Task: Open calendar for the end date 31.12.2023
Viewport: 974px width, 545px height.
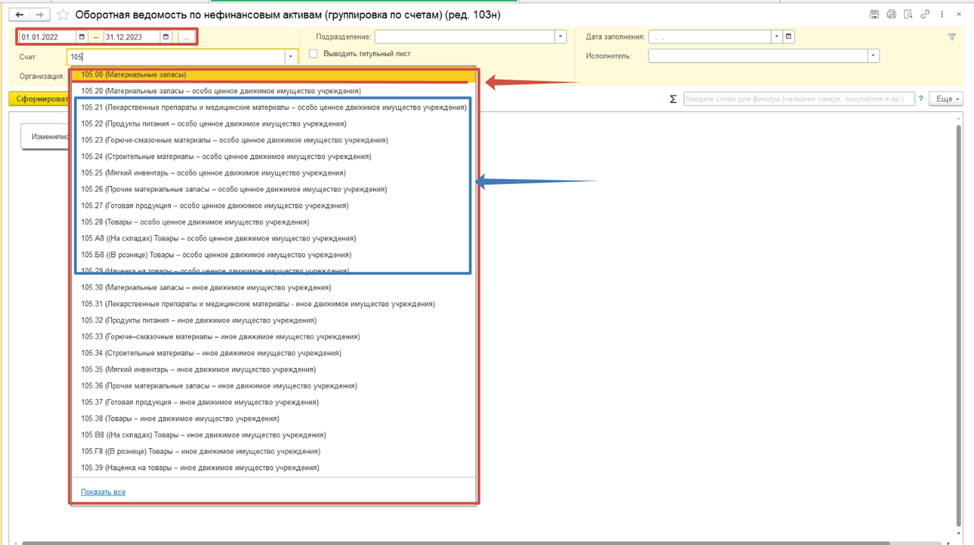Action: [165, 37]
